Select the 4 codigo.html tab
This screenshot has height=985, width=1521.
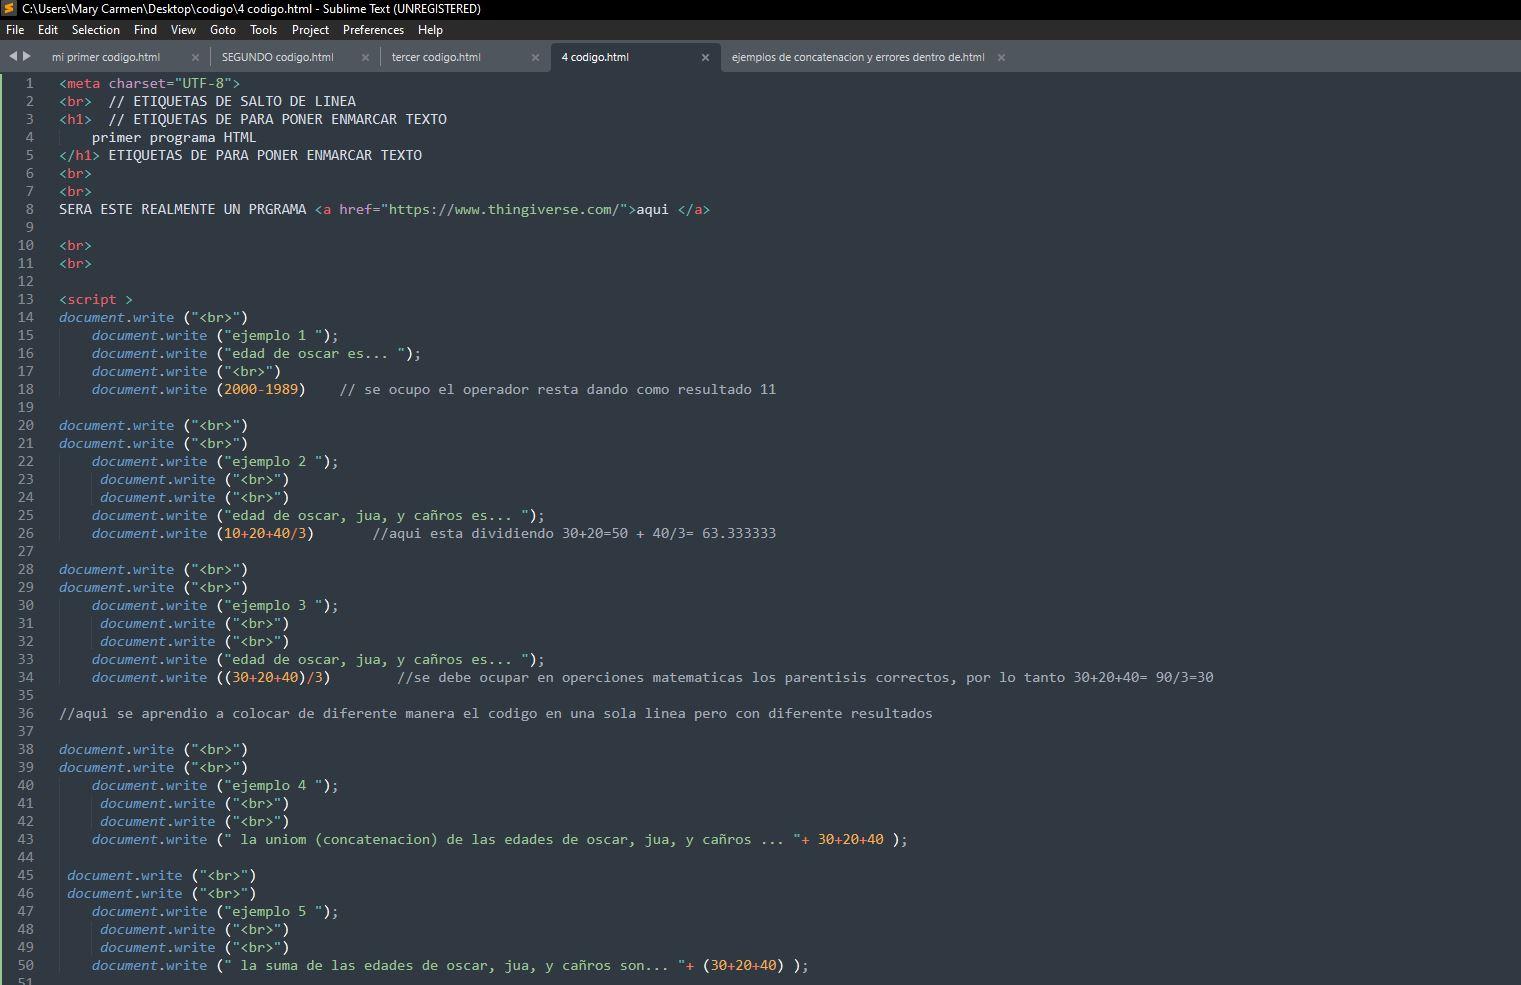click(x=594, y=57)
